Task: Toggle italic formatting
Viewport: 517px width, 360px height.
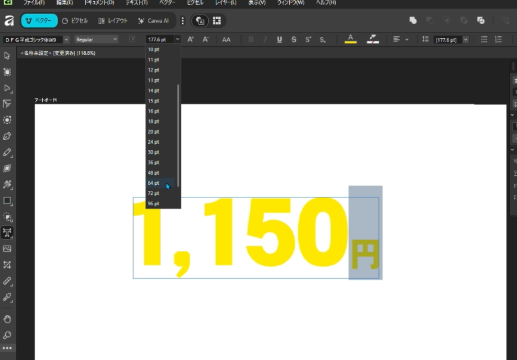Action: [x=265, y=39]
